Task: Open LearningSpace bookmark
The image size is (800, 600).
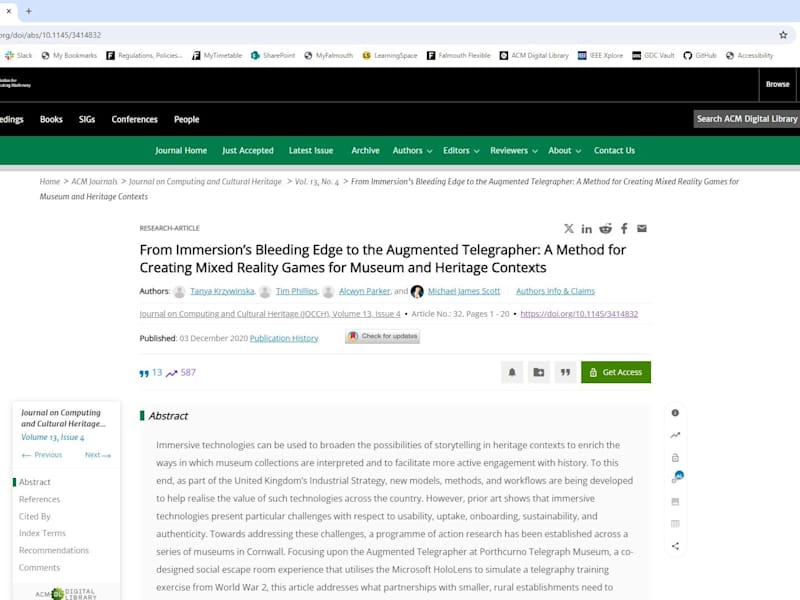Action: click(x=390, y=55)
